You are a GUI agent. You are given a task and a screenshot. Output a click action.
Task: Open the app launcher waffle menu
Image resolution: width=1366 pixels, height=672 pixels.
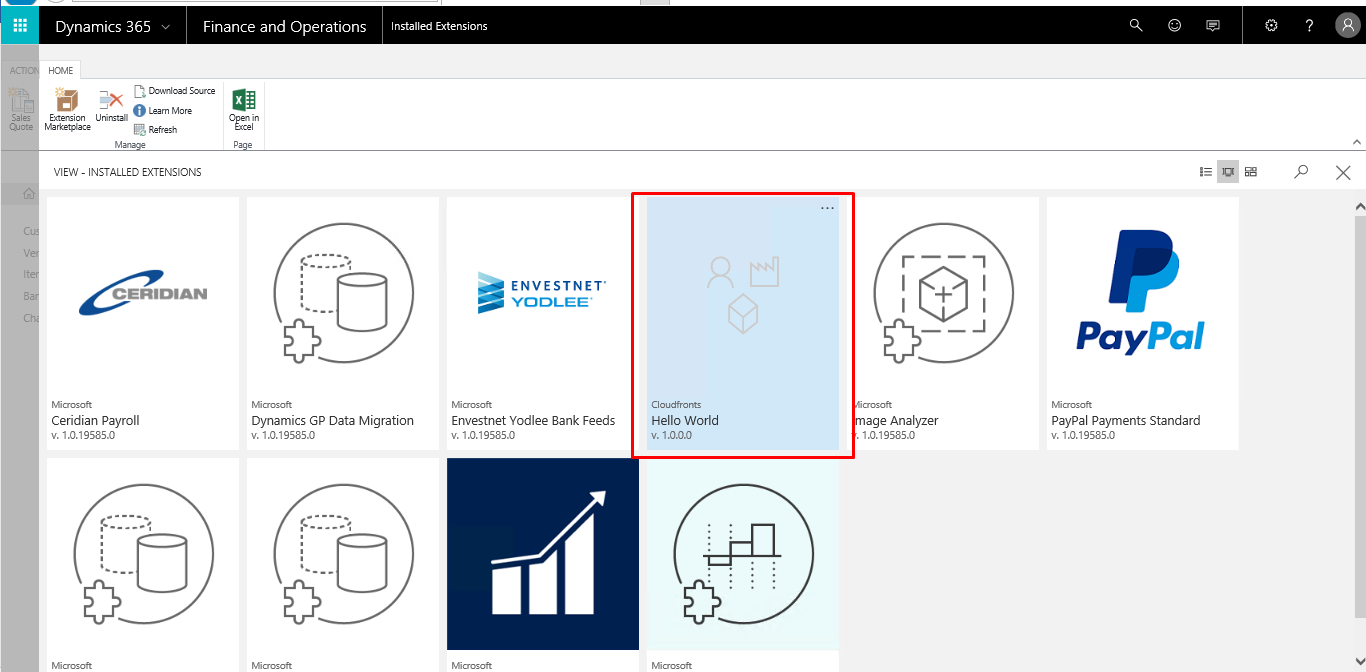20,26
